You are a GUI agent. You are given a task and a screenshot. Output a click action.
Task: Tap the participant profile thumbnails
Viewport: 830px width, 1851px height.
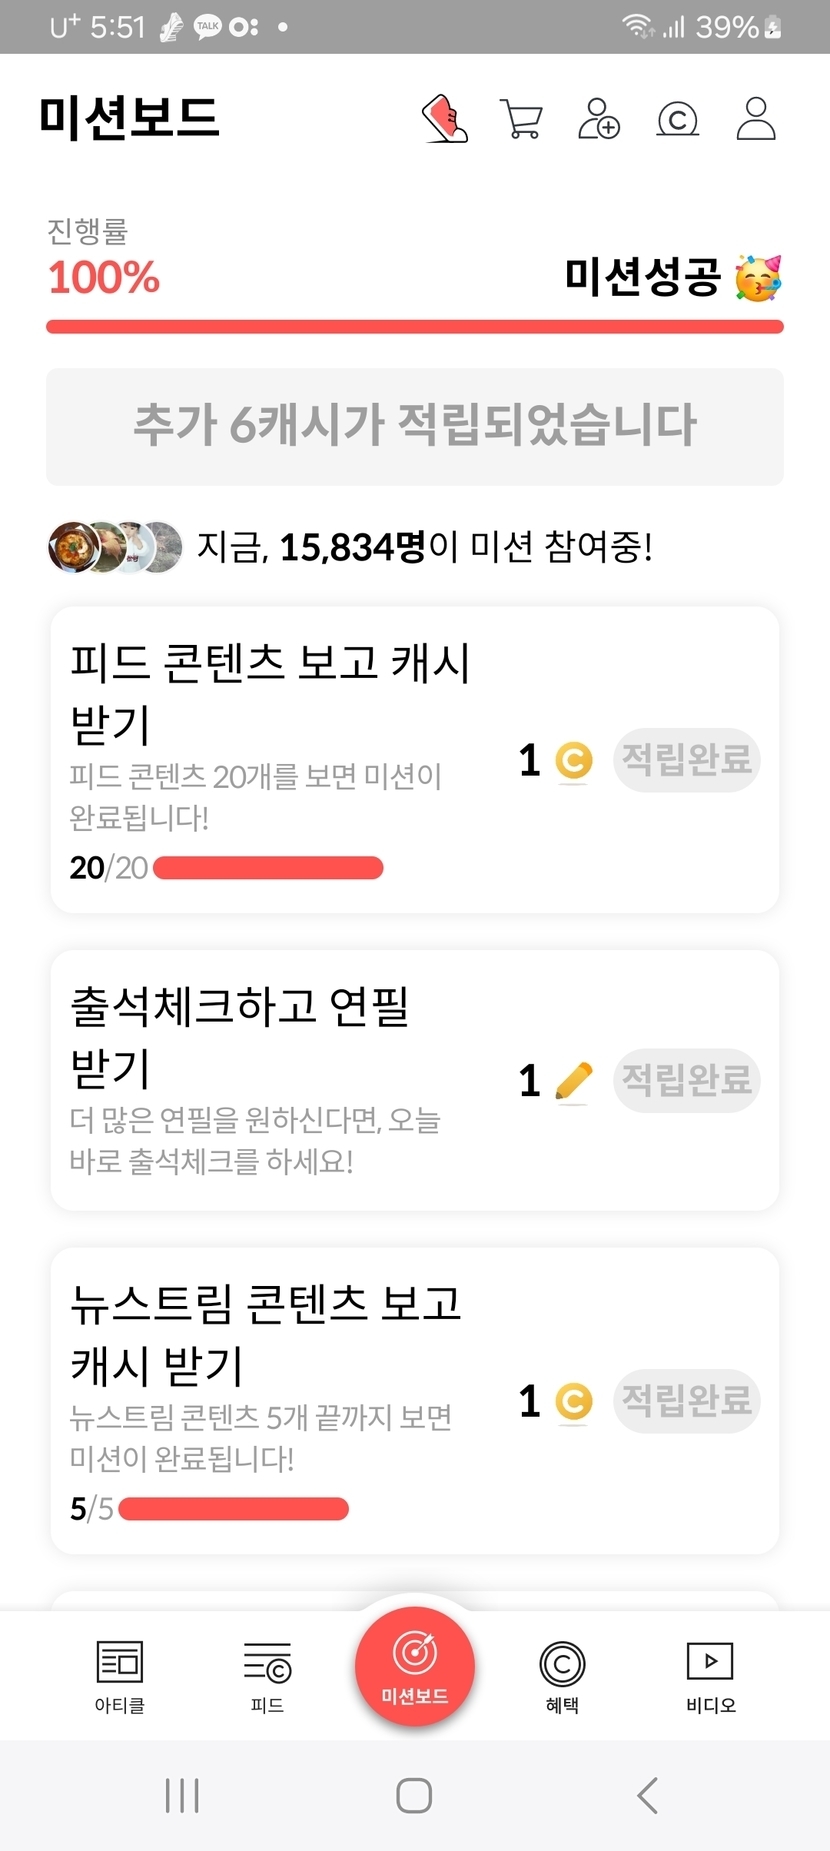[x=115, y=547]
